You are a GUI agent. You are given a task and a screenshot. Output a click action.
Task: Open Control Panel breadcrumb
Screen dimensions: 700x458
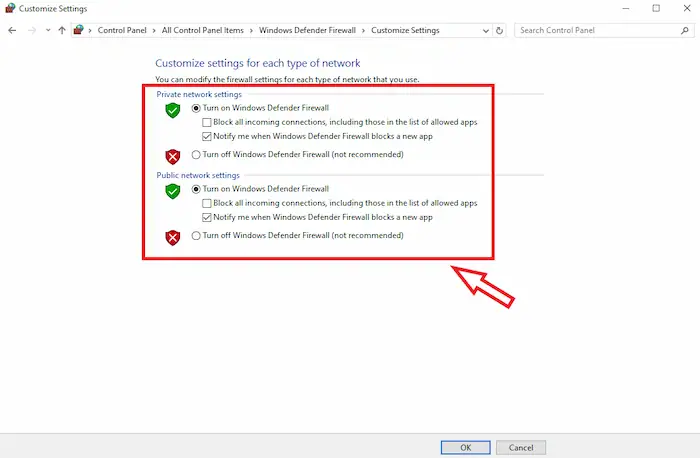click(x=122, y=30)
